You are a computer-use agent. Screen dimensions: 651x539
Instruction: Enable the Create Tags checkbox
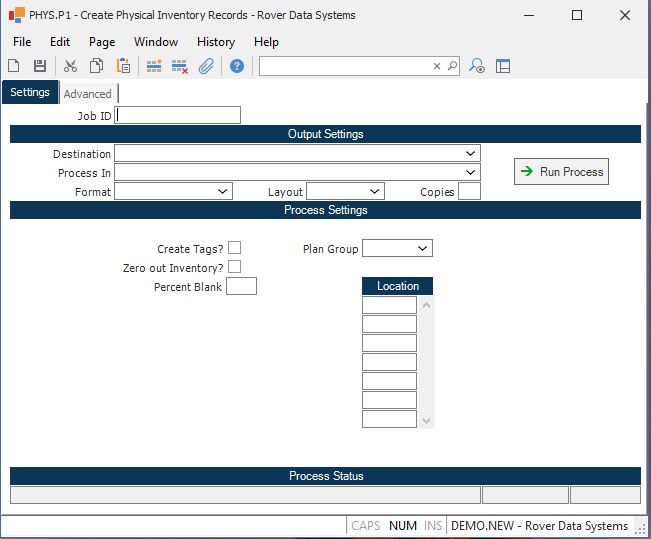(x=234, y=248)
